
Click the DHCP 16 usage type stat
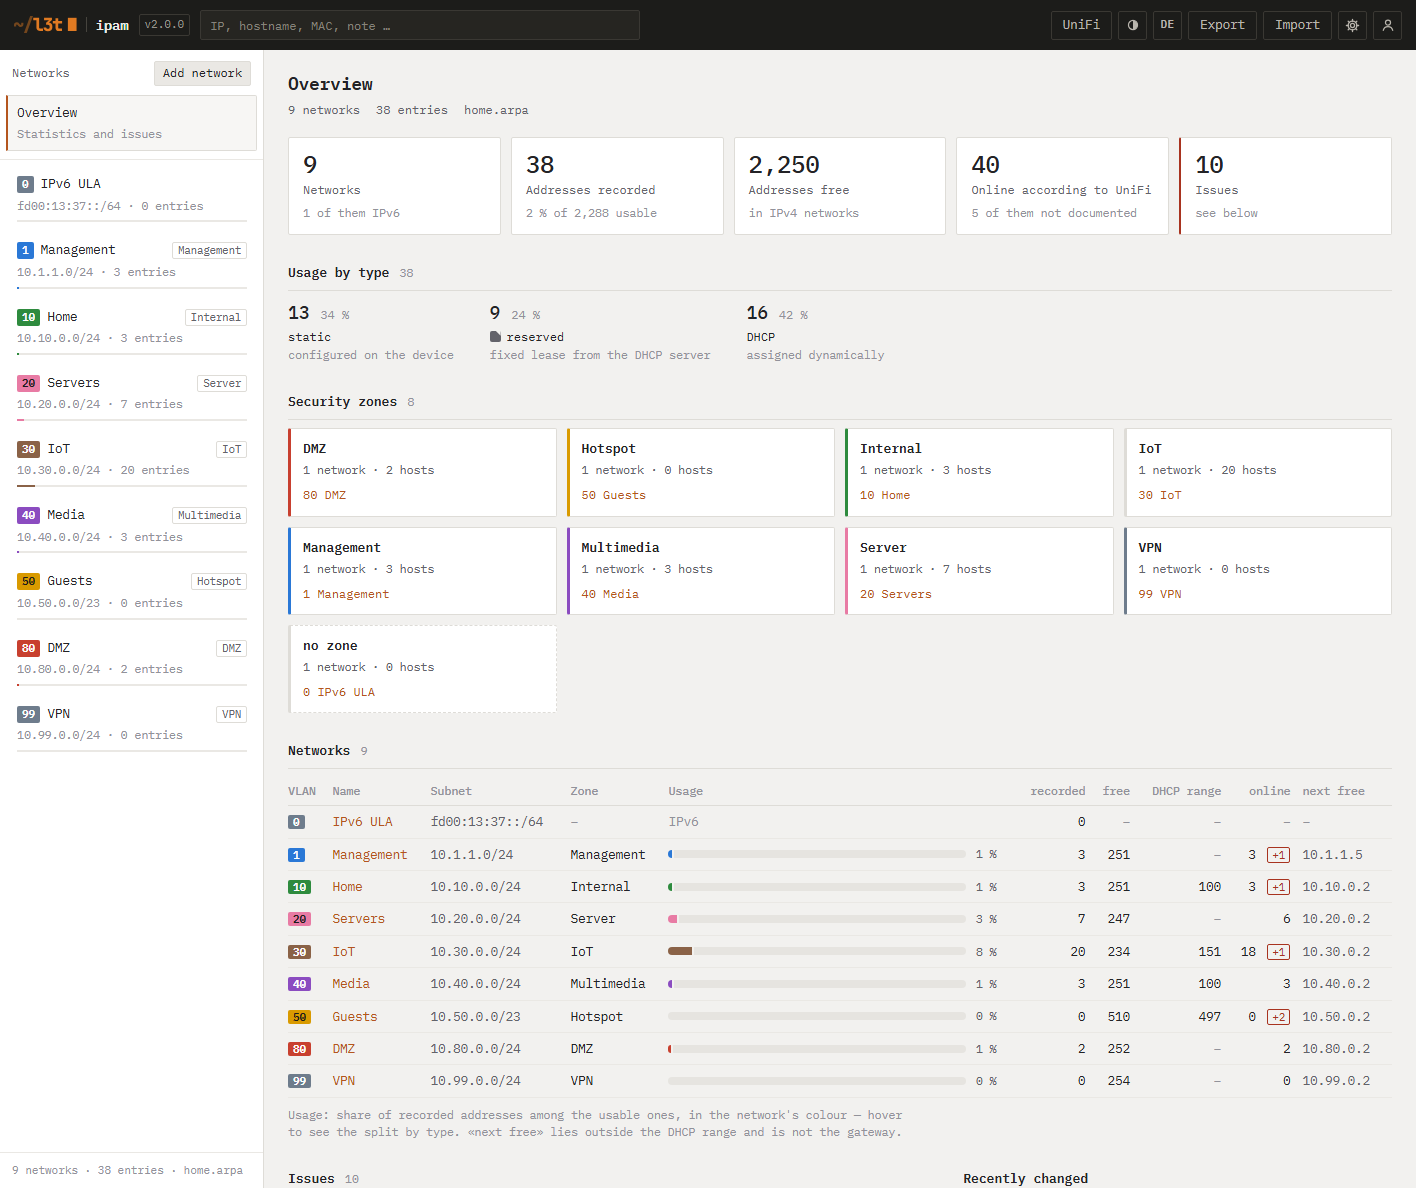click(815, 334)
